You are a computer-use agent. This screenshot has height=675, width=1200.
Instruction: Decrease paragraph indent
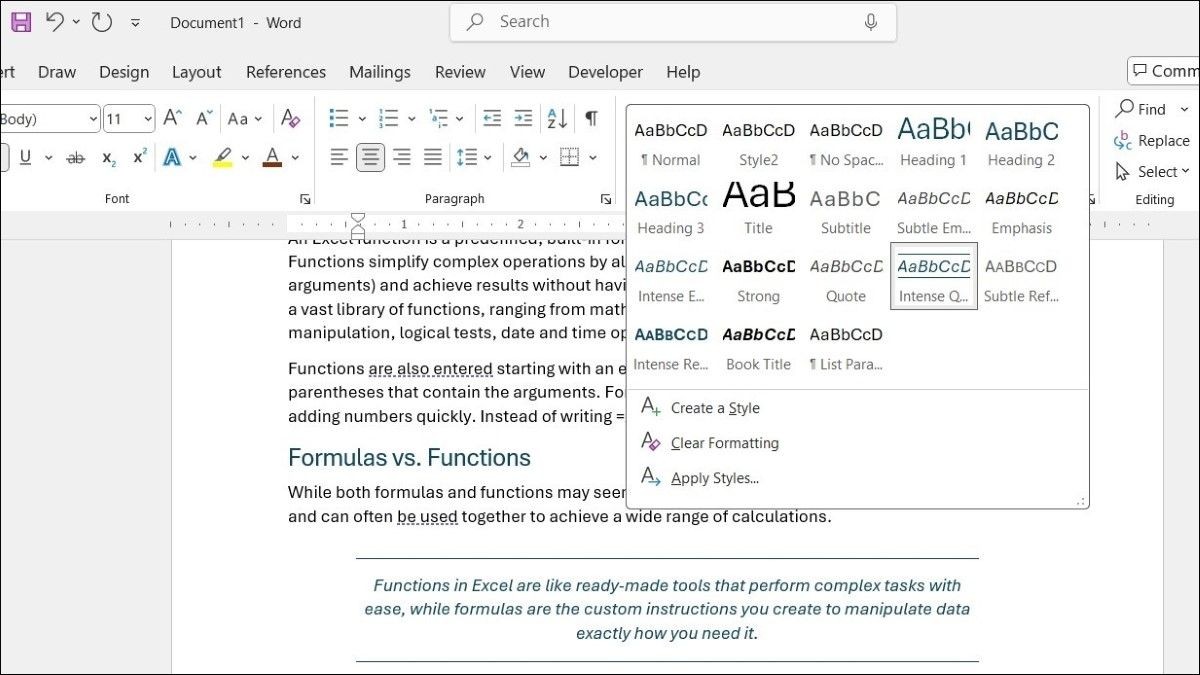tap(492, 118)
